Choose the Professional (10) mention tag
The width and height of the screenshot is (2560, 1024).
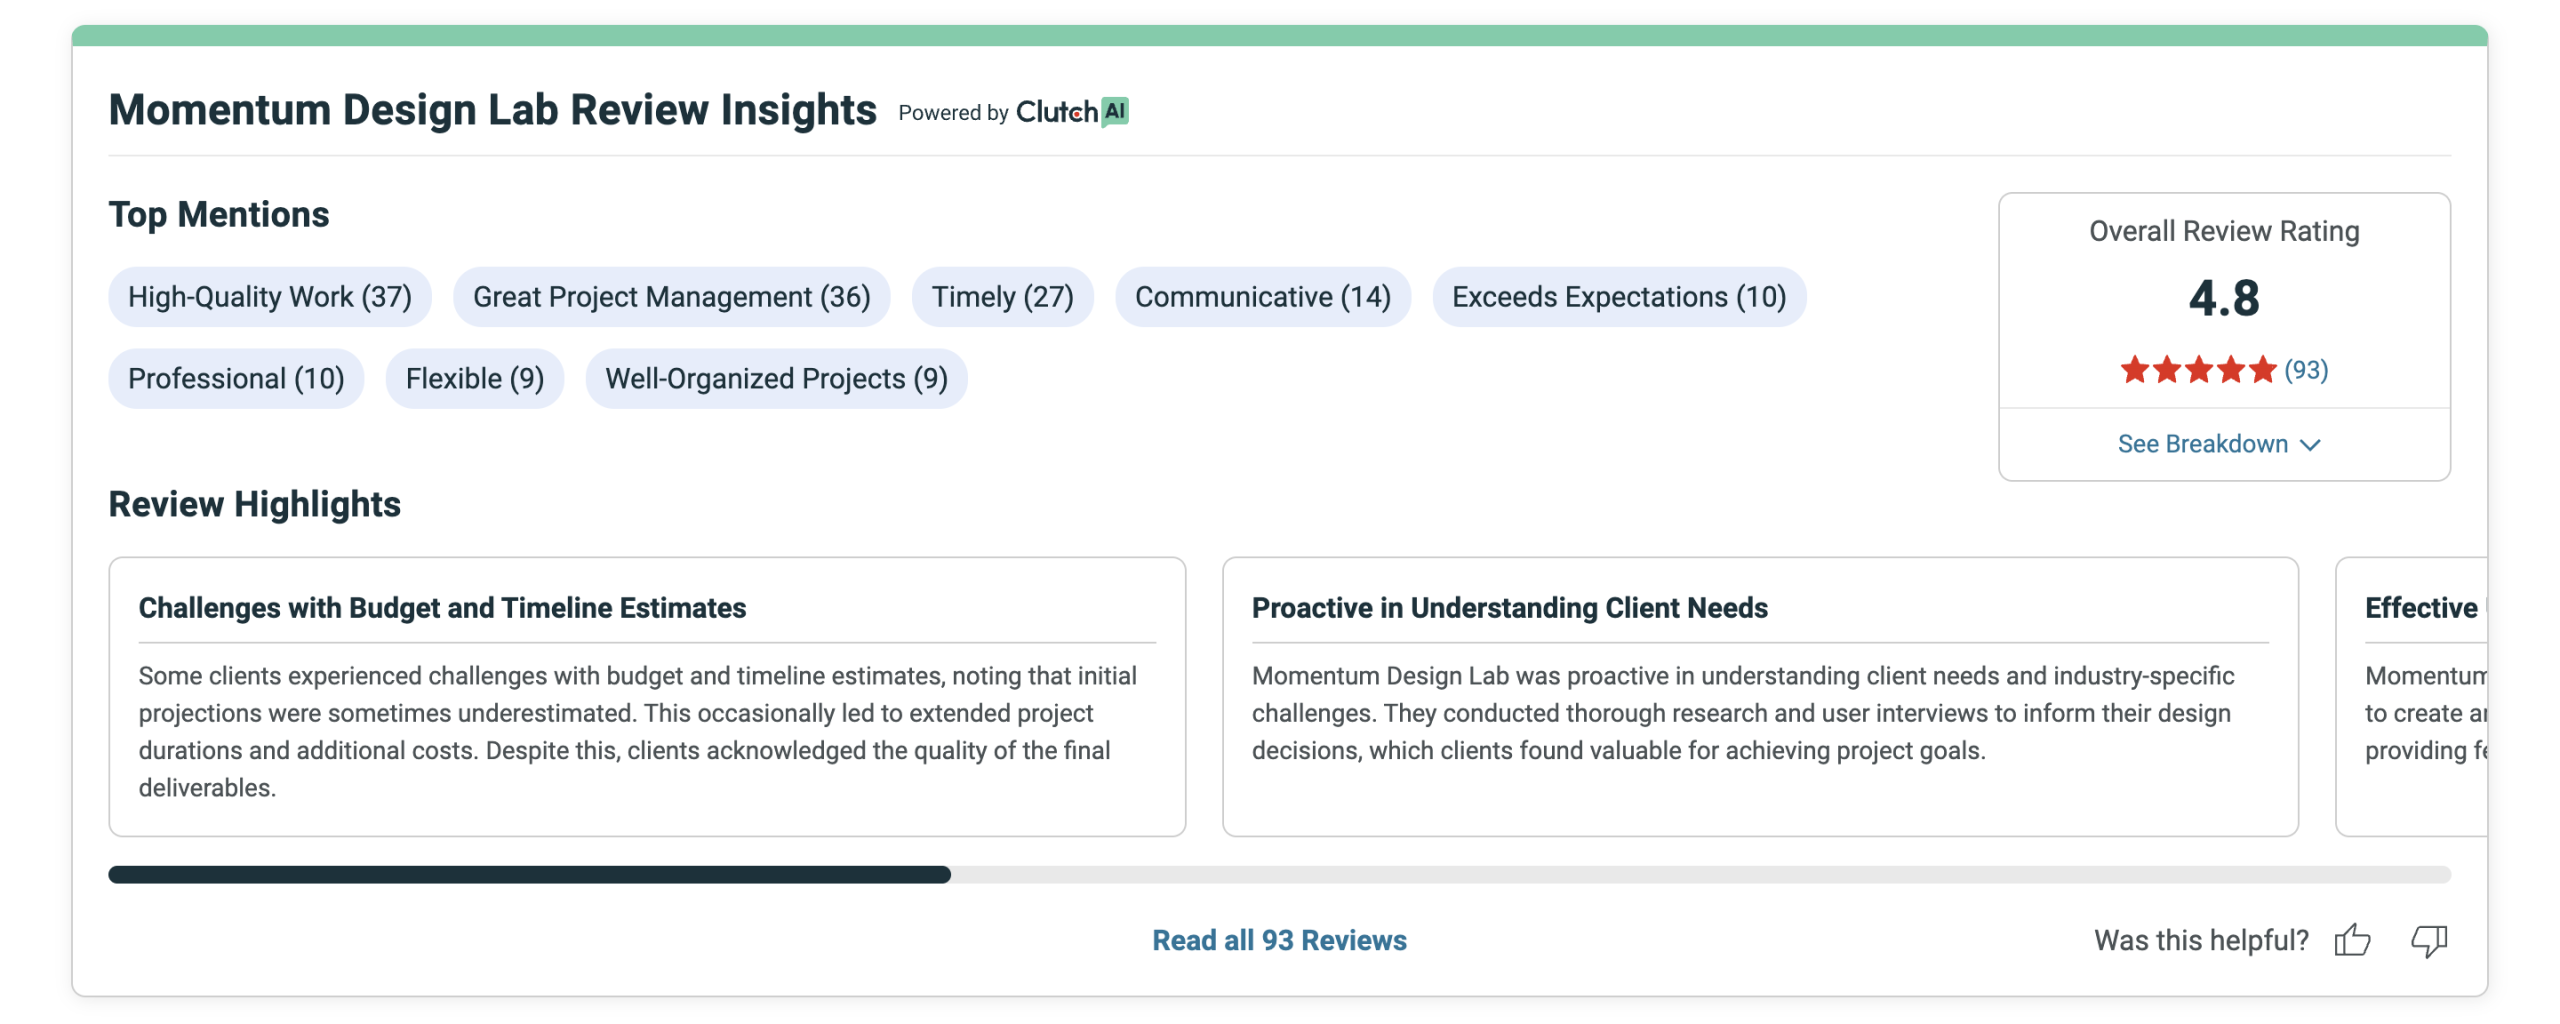[236, 379]
